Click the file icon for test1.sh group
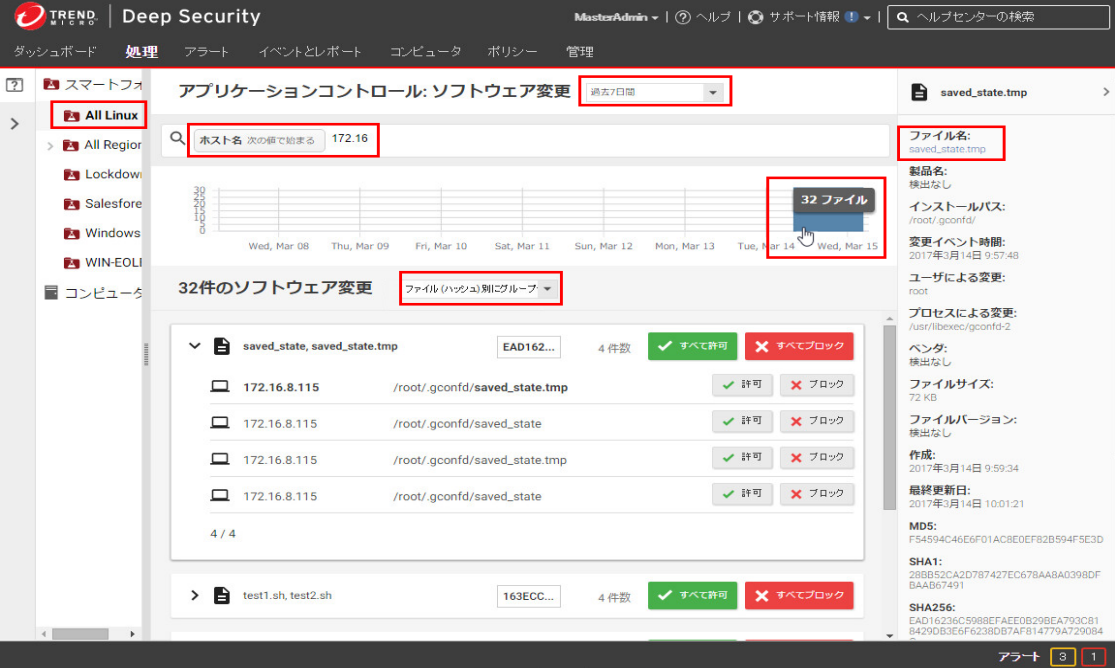 222,596
